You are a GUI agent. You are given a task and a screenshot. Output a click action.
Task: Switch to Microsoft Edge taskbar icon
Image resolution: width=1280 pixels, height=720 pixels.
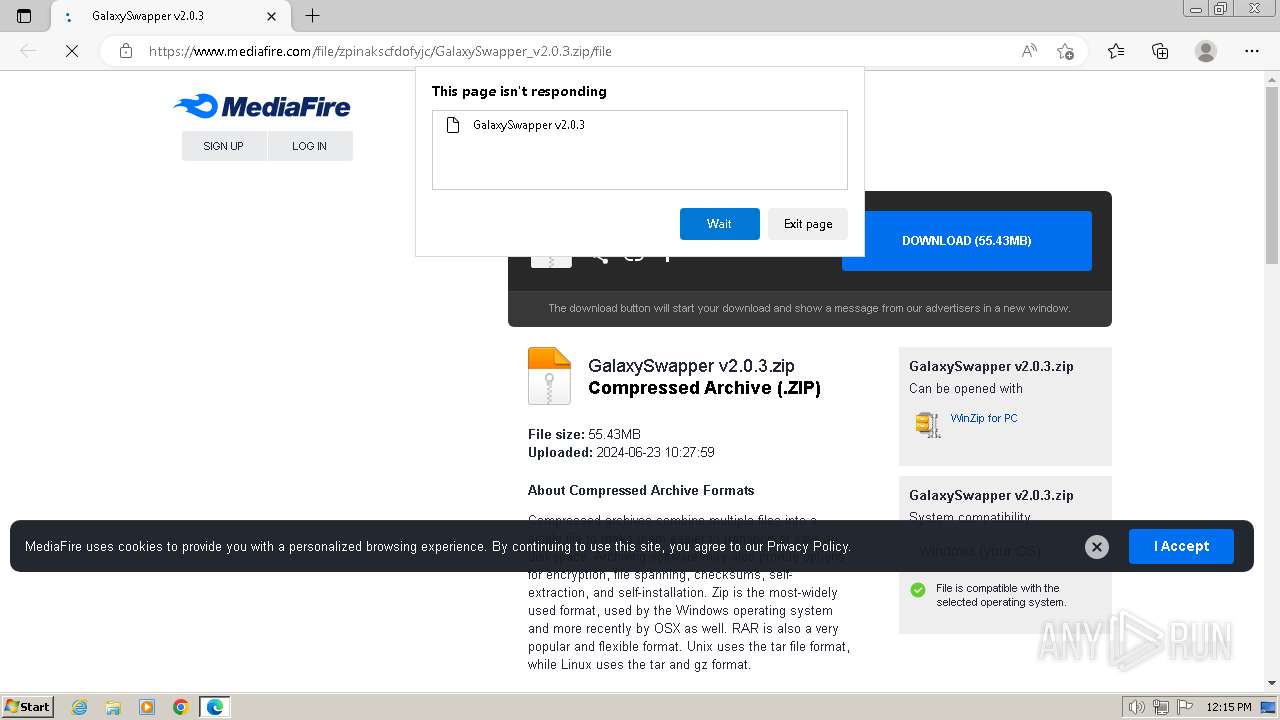[x=215, y=707]
